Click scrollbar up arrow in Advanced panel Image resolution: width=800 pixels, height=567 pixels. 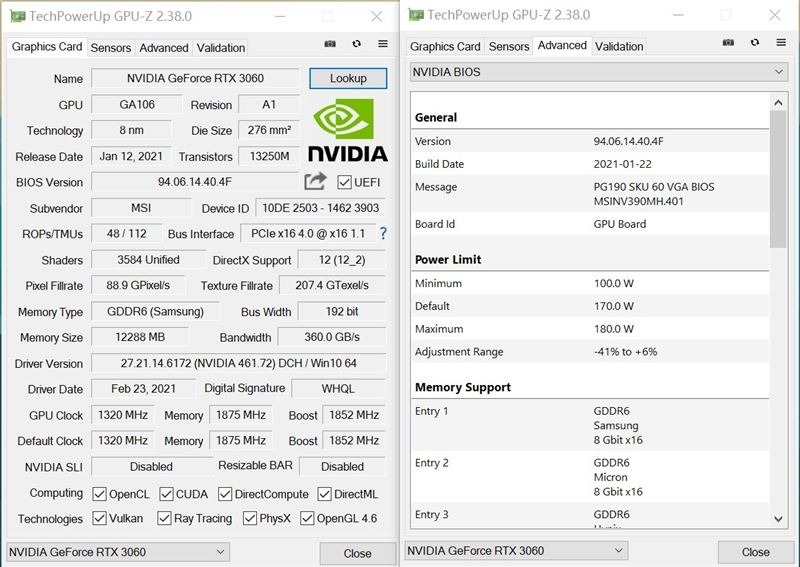coord(778,103)
